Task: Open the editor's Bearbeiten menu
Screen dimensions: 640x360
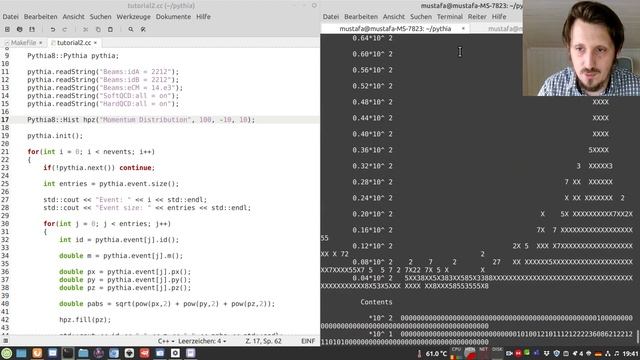Action: click(40, 17)
